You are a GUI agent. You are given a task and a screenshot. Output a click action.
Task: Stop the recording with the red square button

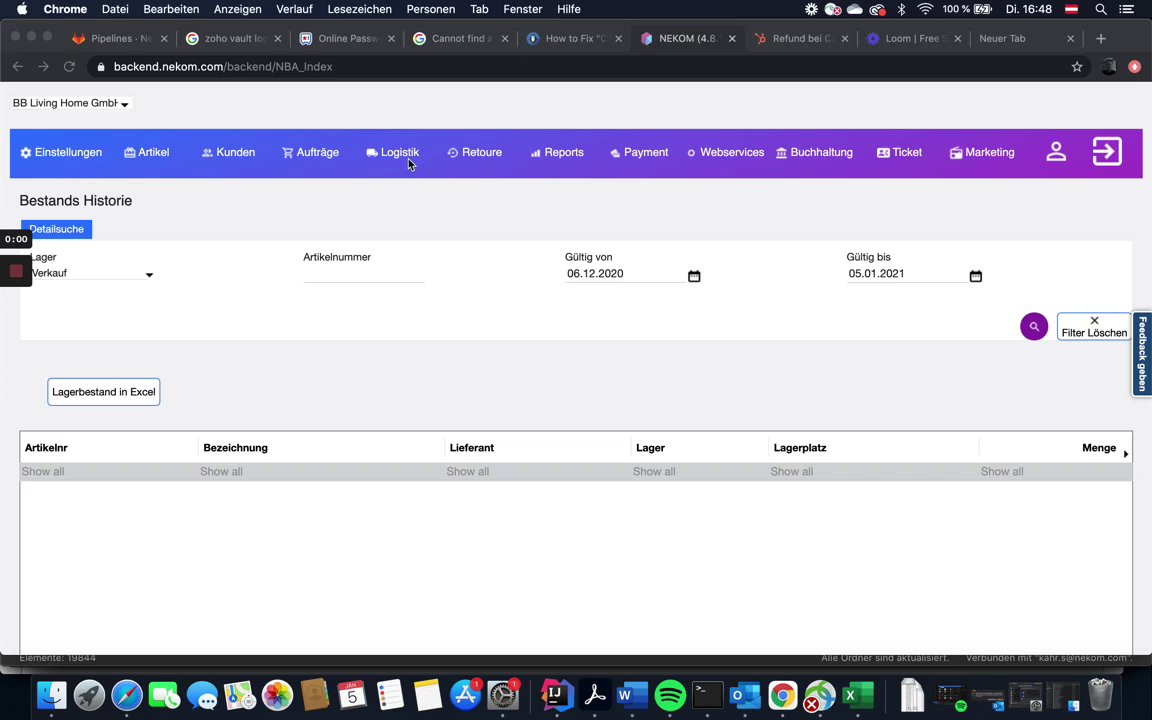coord(16,271)
